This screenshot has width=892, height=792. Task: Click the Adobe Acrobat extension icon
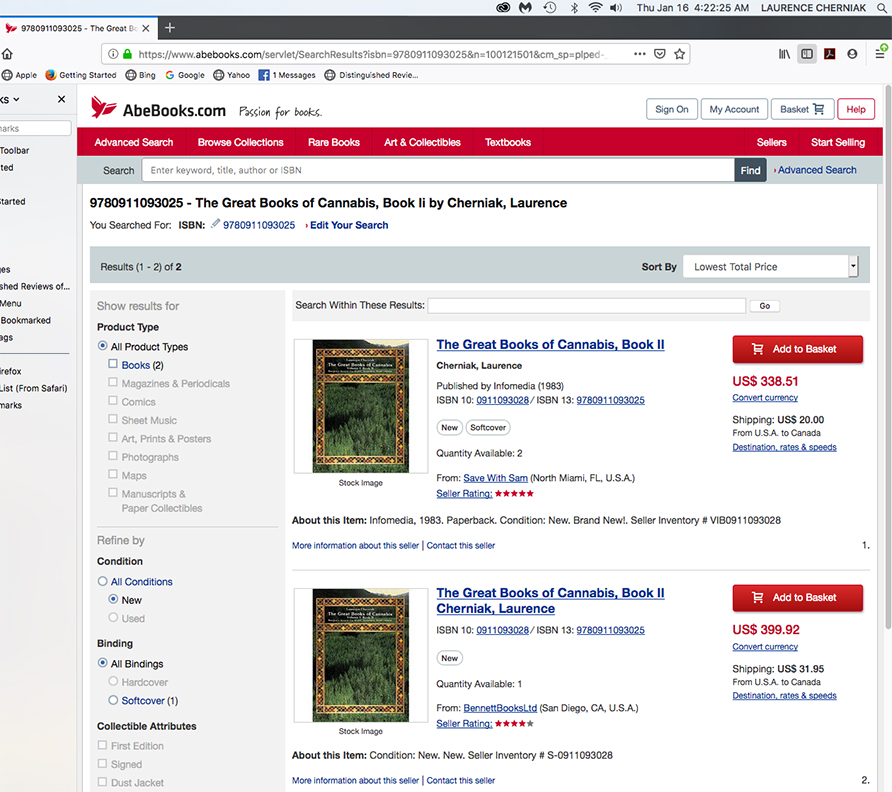click(x=829, y=54)
